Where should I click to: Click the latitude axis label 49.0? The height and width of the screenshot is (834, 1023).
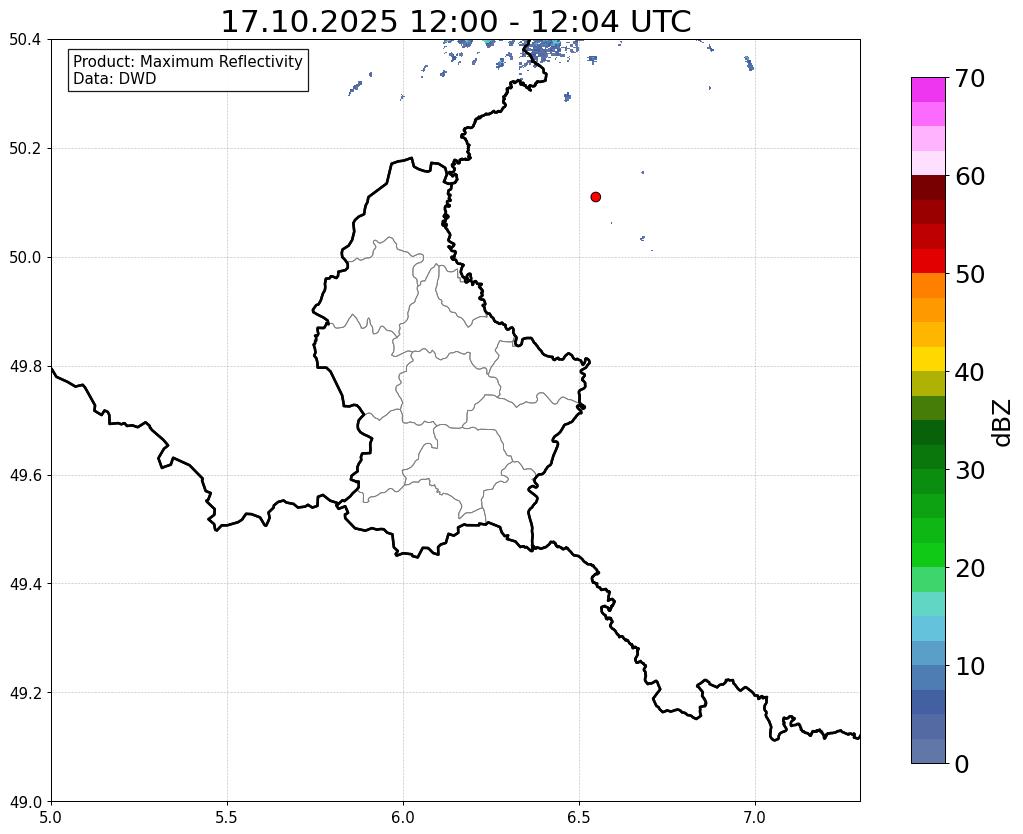pos(25,802)
